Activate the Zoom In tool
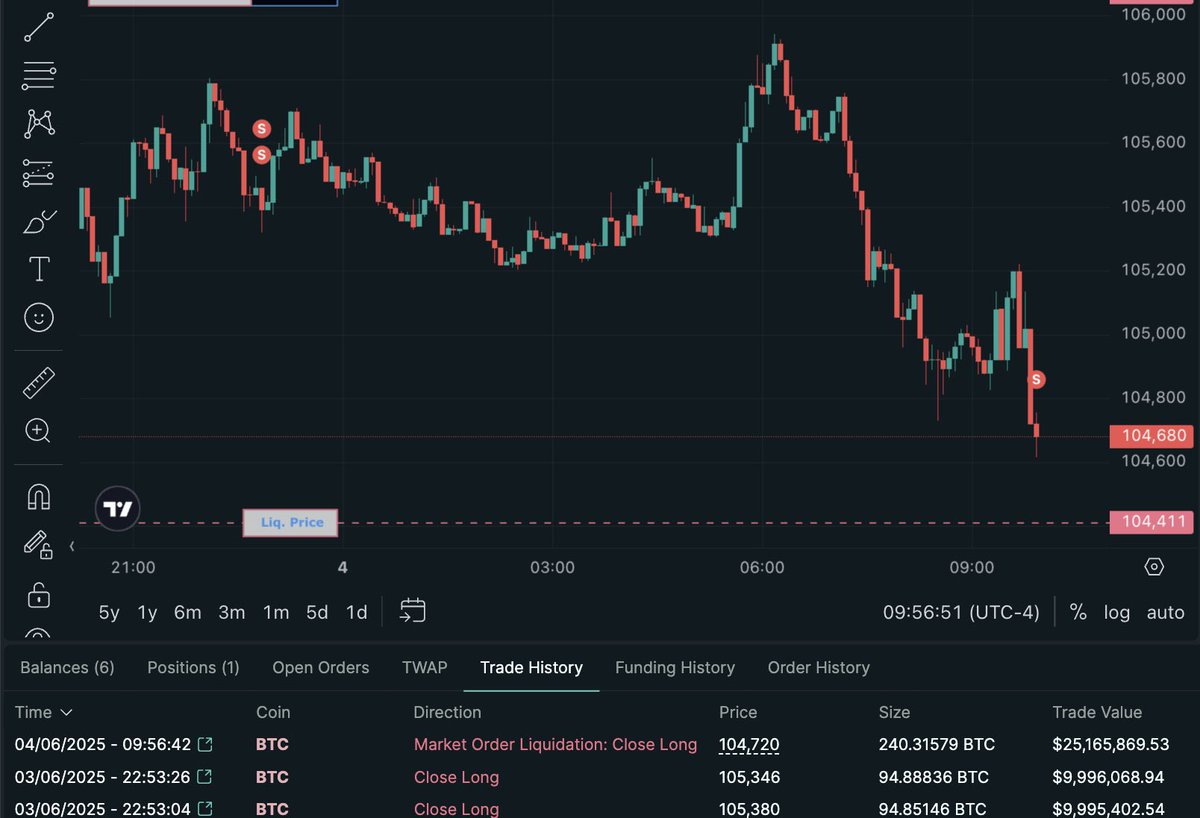 click(38, 430)
